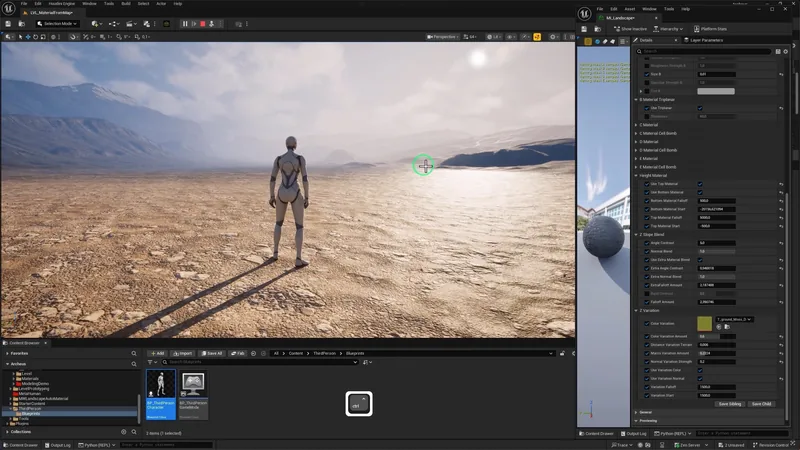This screenshot has height=450, width=800.
Task: Click Platform Stats in material editor
Action: 710,29
